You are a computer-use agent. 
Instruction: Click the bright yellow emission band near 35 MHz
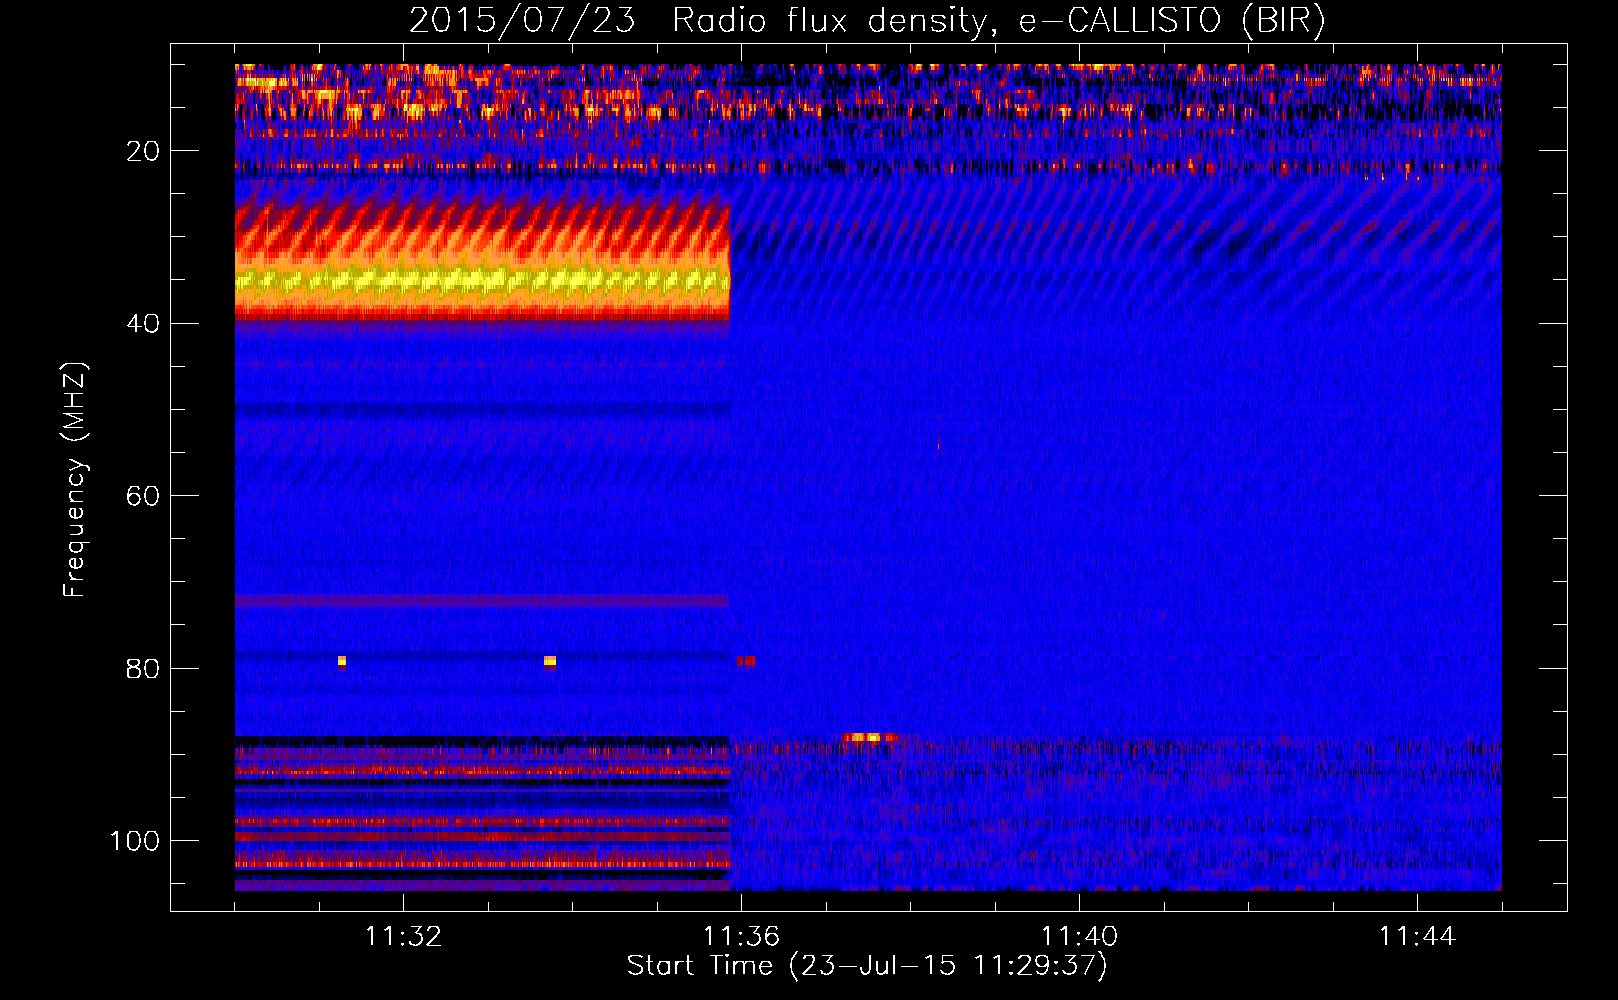point(483,282)
